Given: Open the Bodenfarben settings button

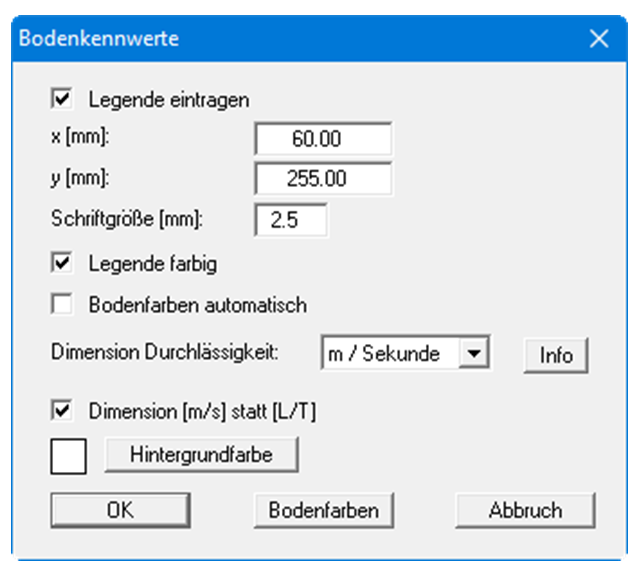Looking at the screenshot, I should click(323, 510).
